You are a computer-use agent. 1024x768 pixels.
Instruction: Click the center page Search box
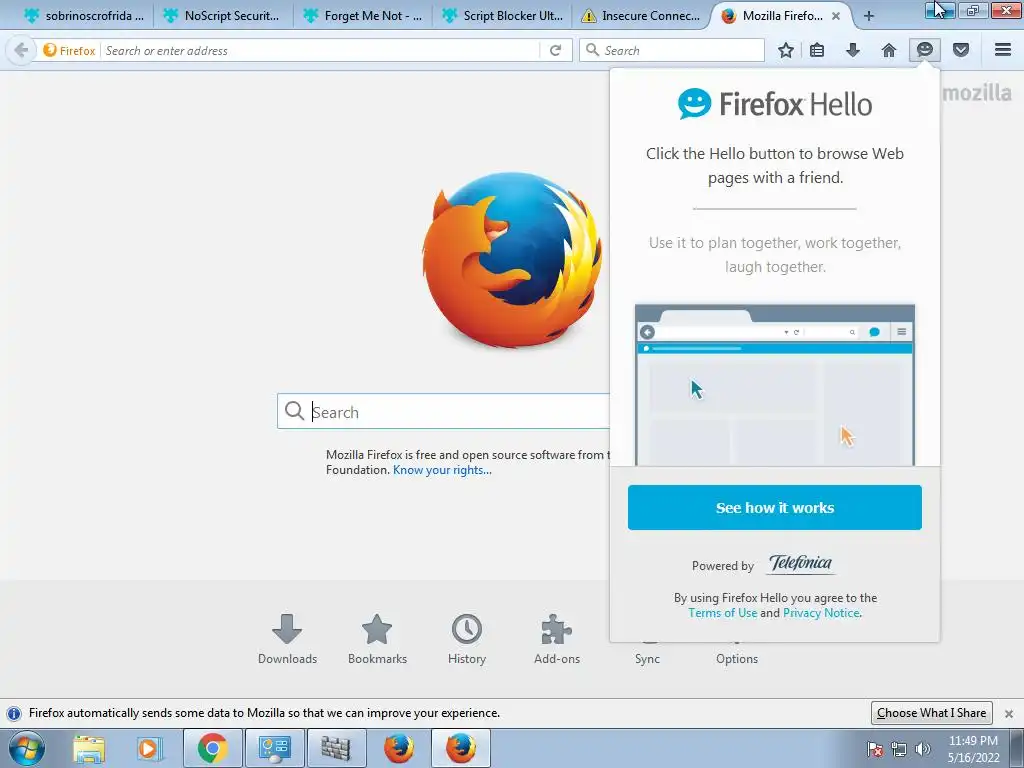coord(443,411)
